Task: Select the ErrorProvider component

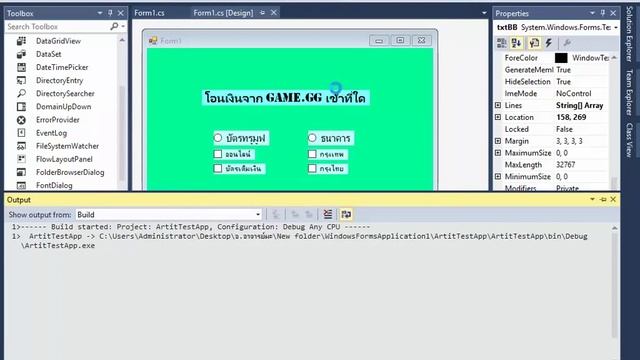Action: (58, 120)
